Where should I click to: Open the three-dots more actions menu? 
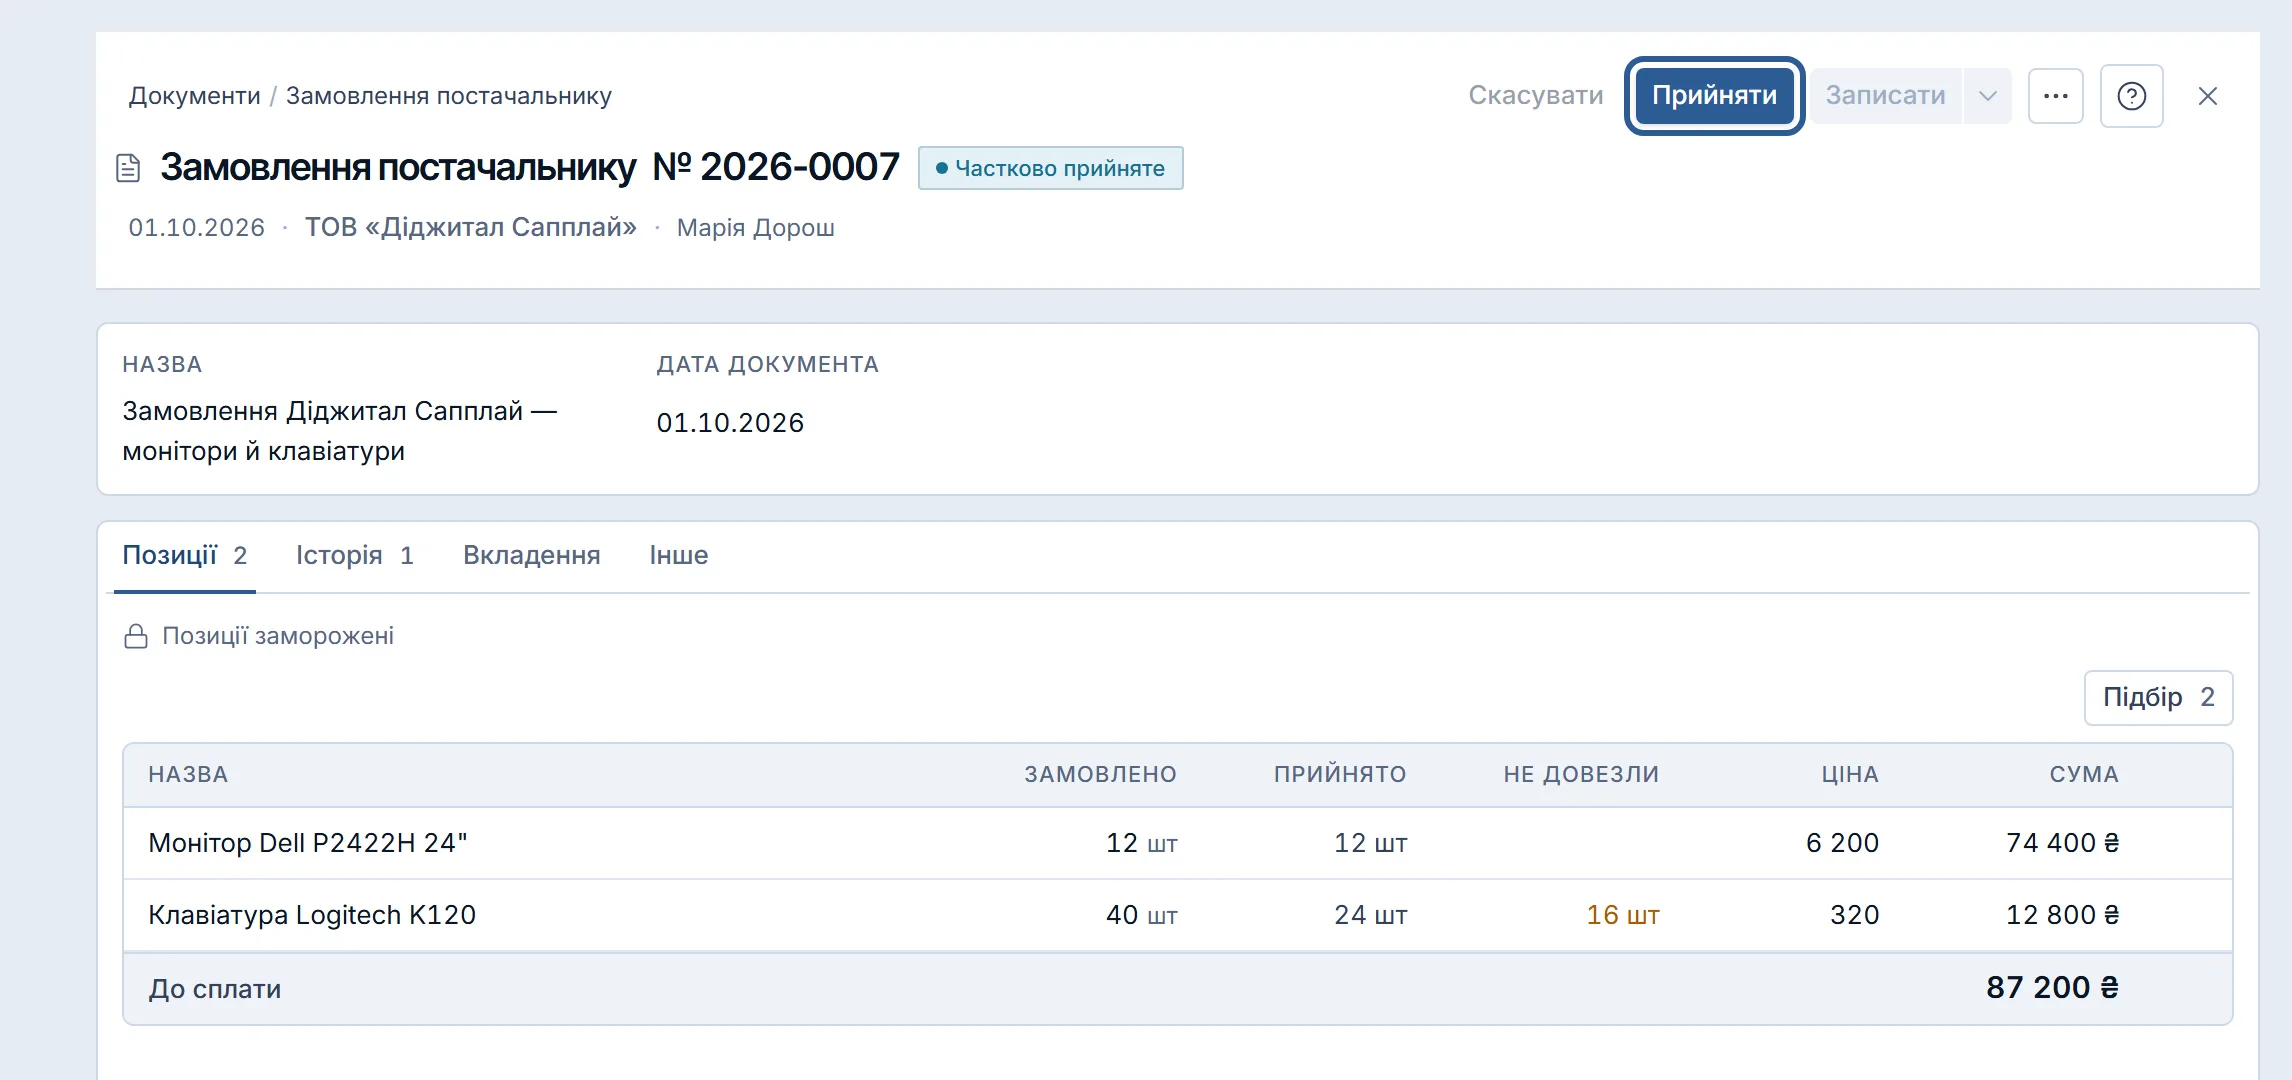[2055, 96]
